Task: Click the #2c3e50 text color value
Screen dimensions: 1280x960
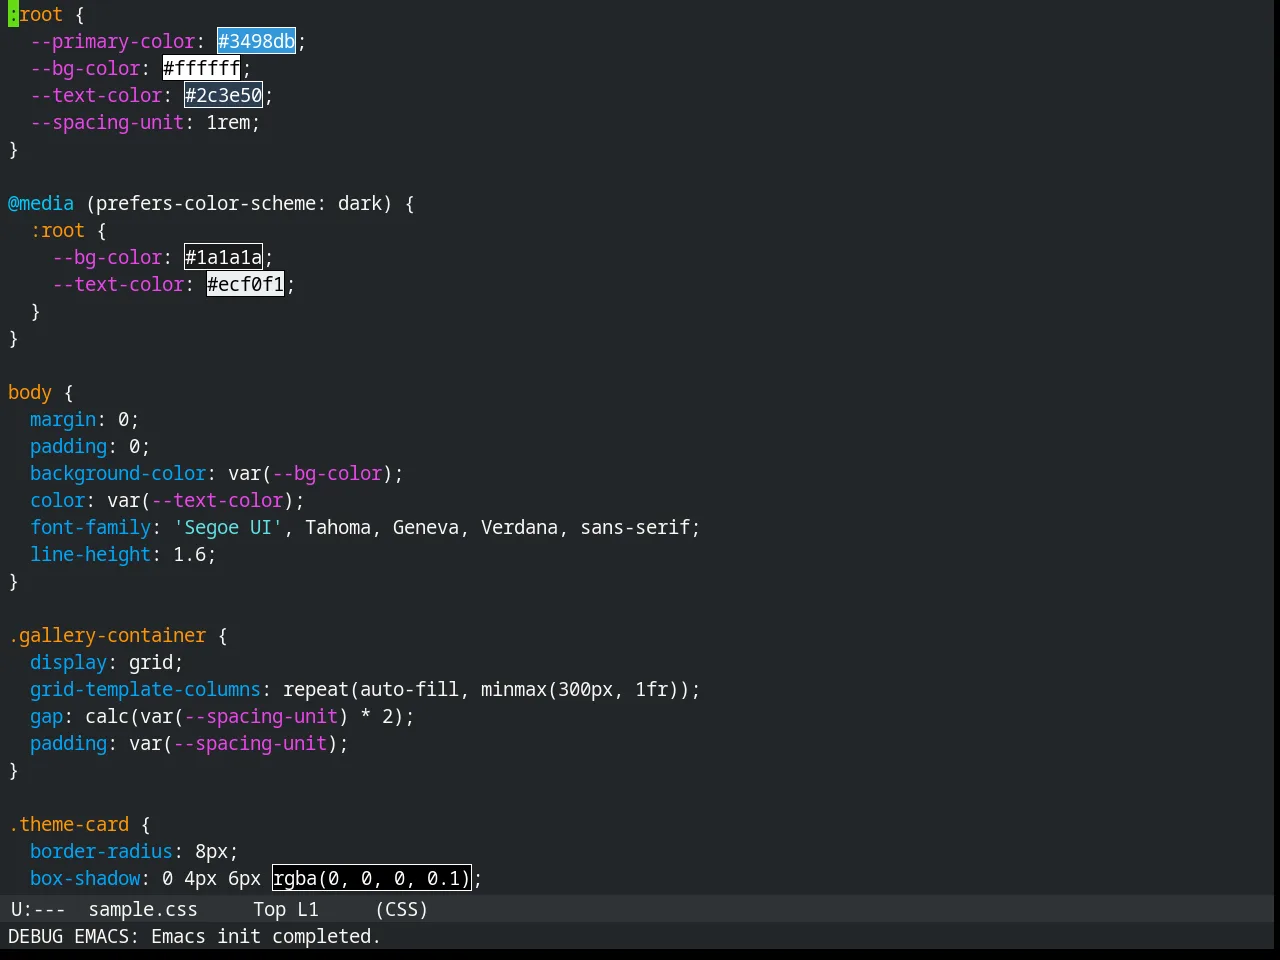Action: point(224,95)
